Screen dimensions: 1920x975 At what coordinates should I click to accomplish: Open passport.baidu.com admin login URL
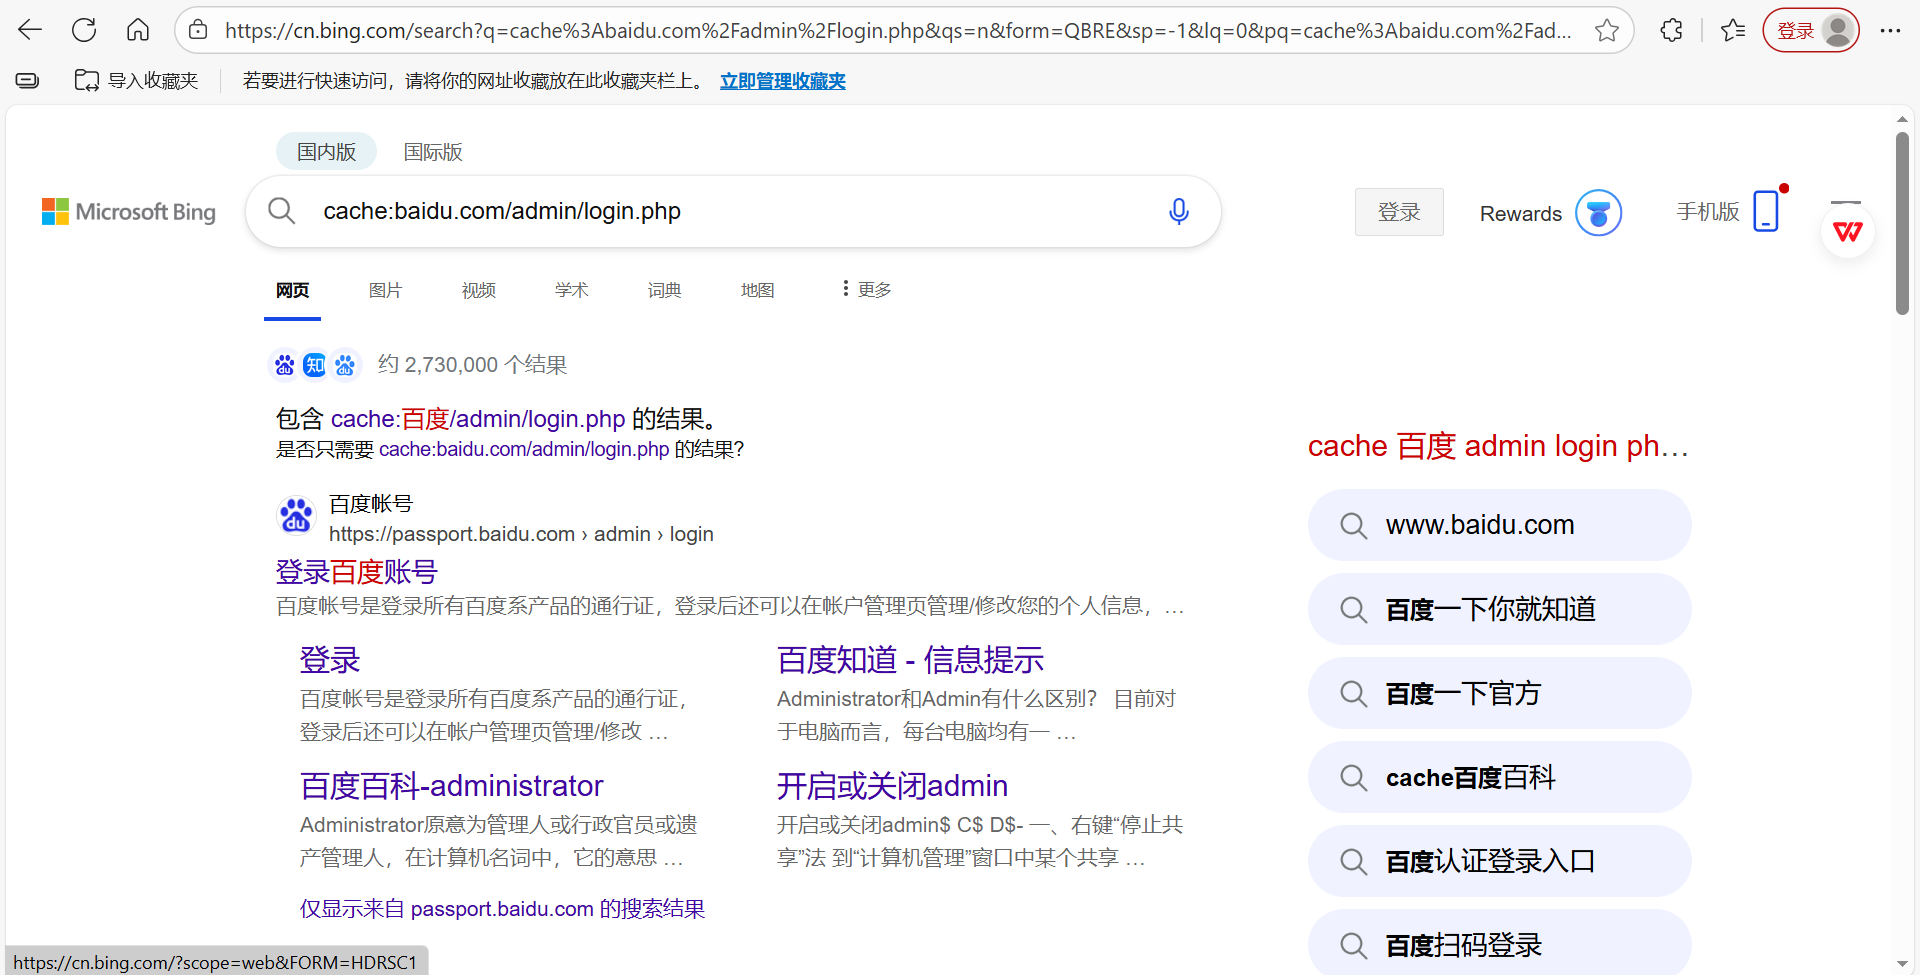click(521, 534)
